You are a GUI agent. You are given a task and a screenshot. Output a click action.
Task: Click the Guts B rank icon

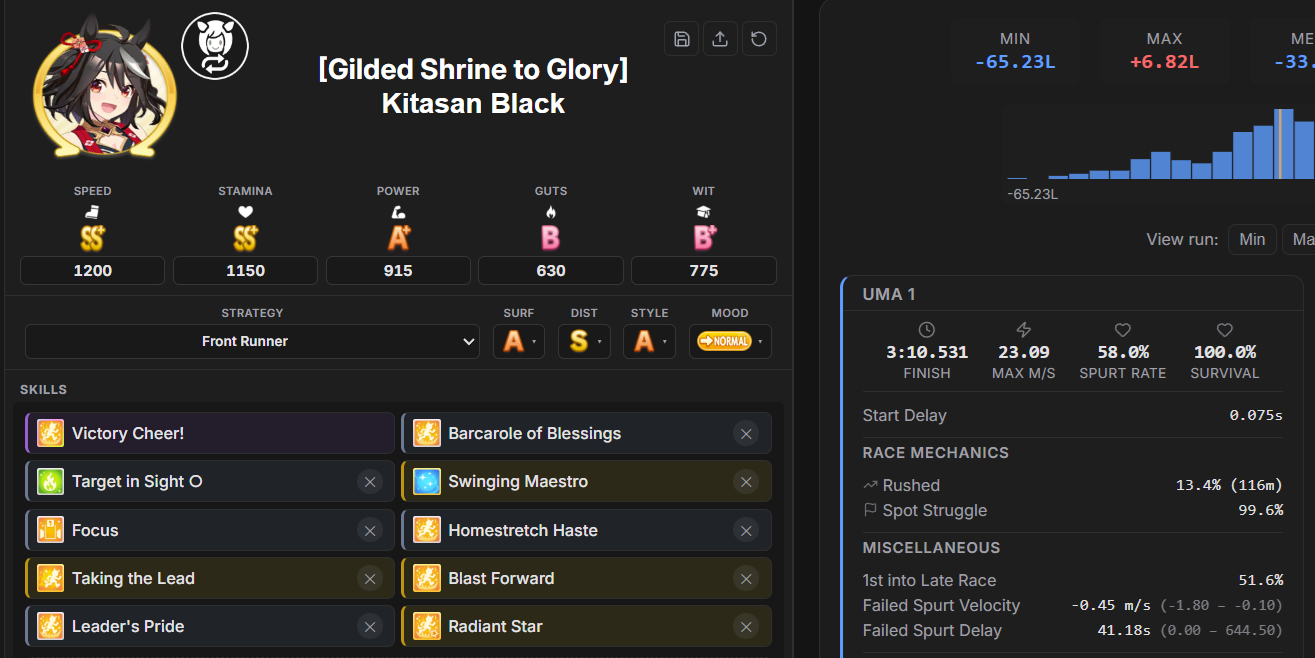(551, 237)
